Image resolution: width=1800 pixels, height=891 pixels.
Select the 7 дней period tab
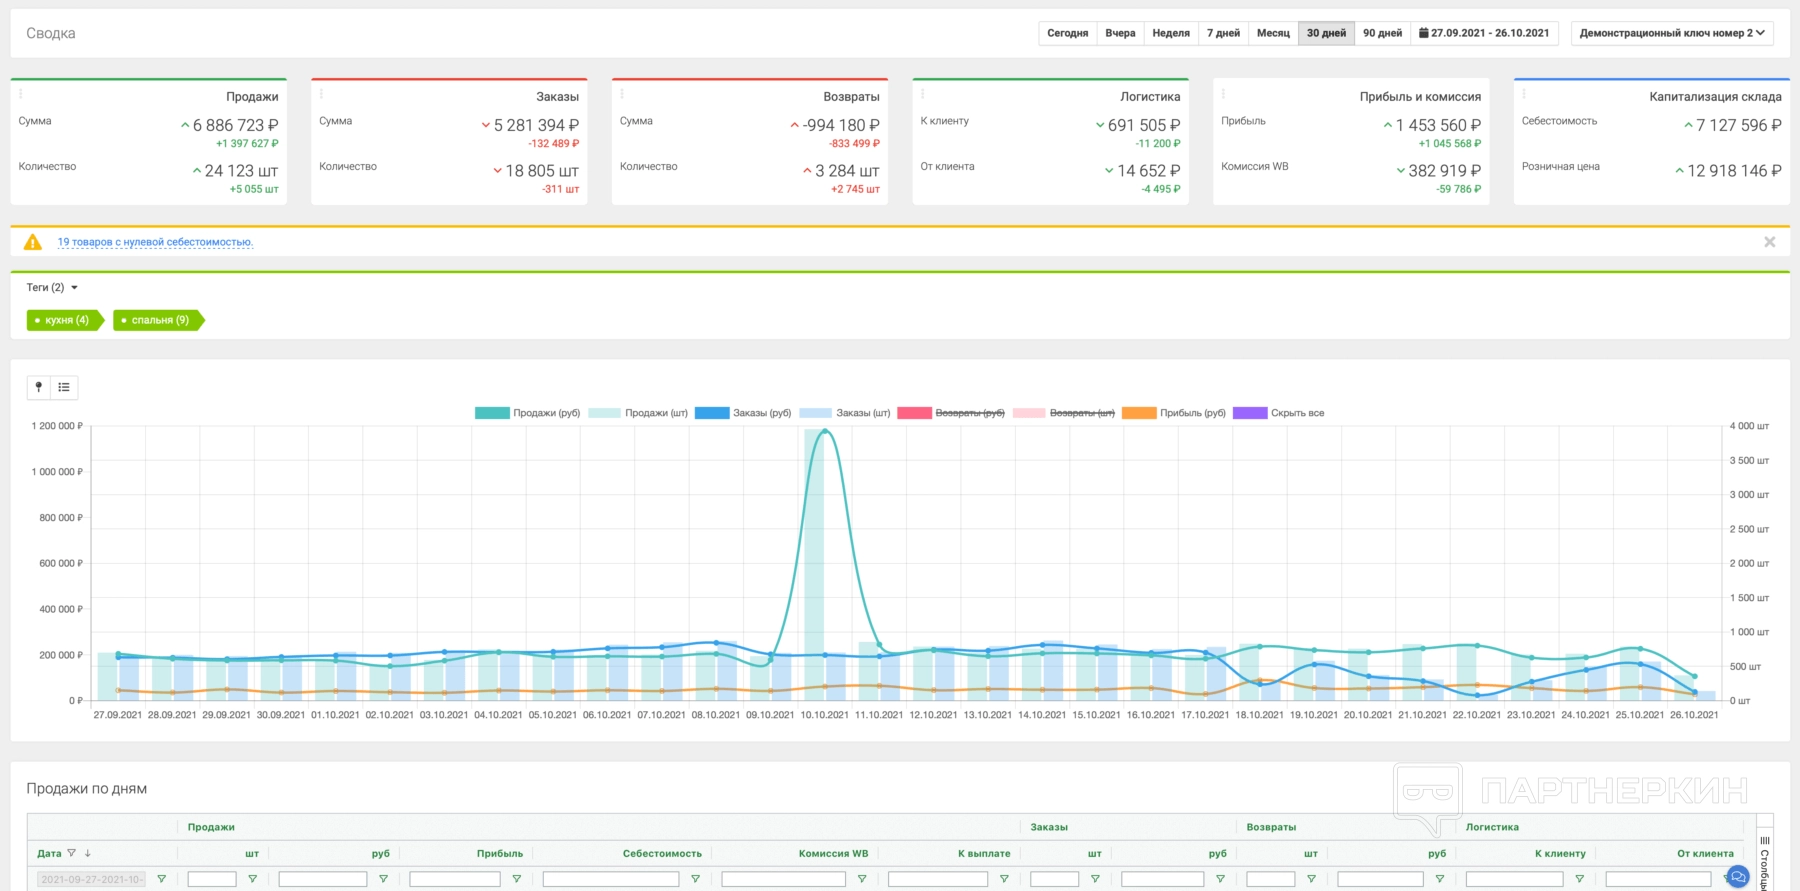(1222, 33)
